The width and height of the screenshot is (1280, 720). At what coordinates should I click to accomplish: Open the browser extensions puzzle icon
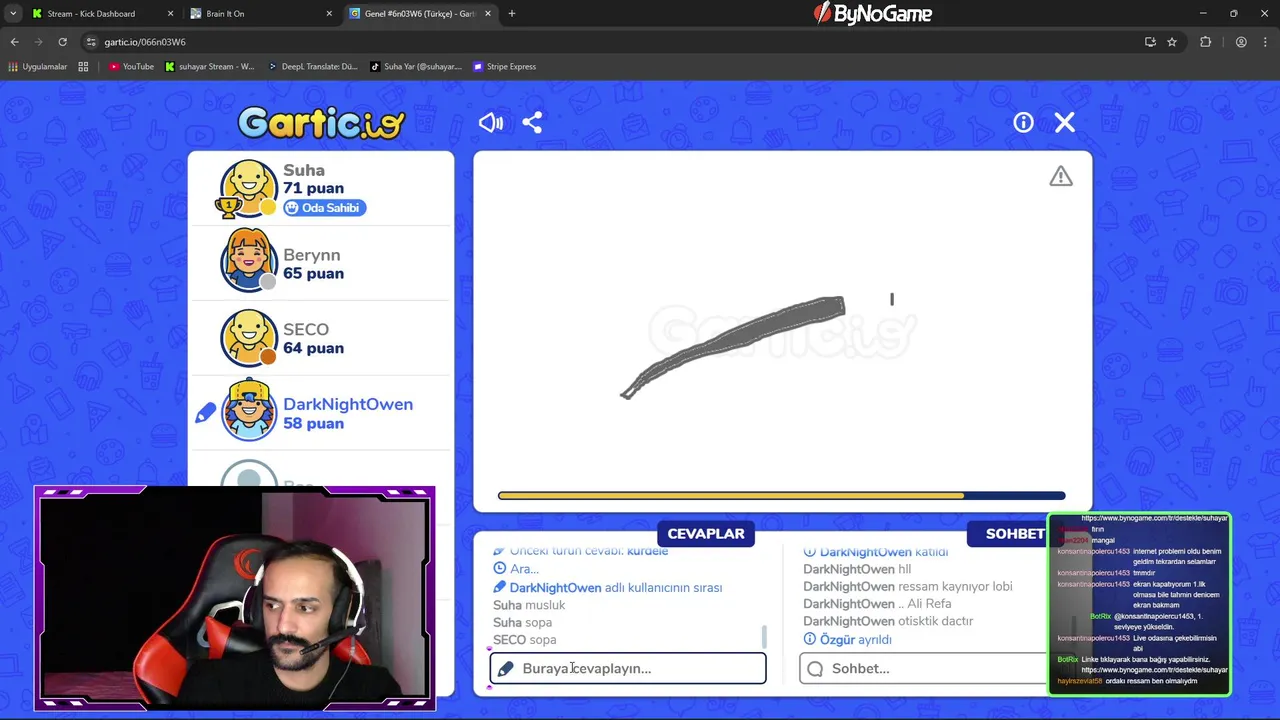[1205, 42]
